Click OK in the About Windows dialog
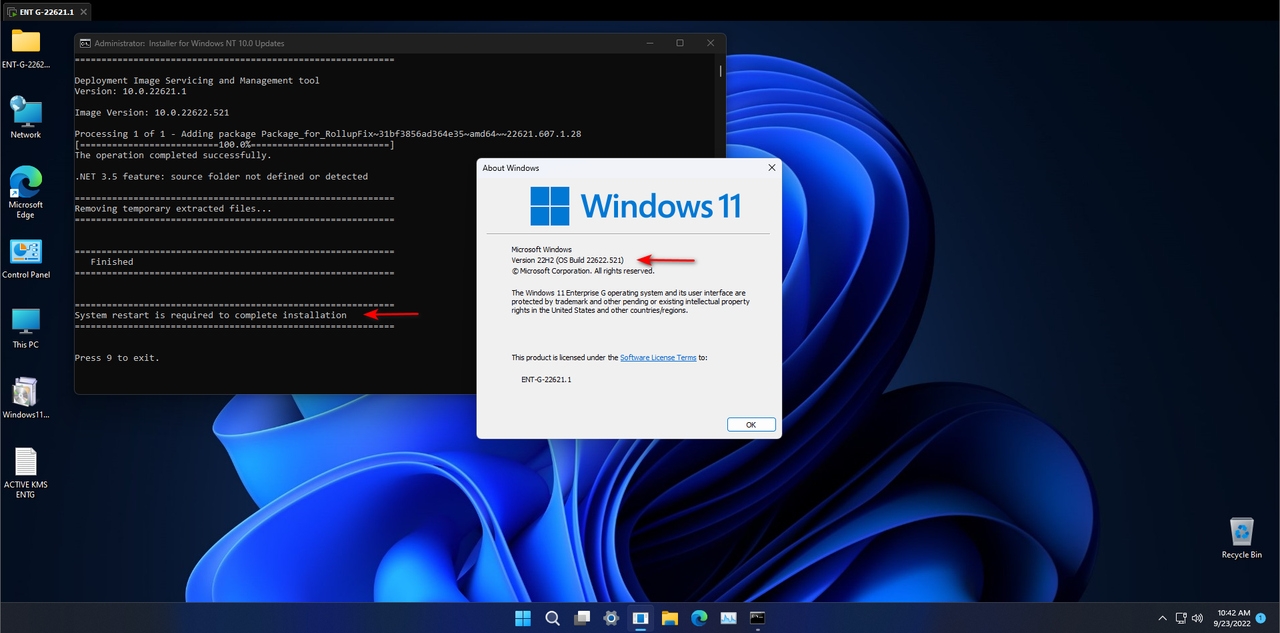This screenshot has width=1280, height=633. [751, 424]
